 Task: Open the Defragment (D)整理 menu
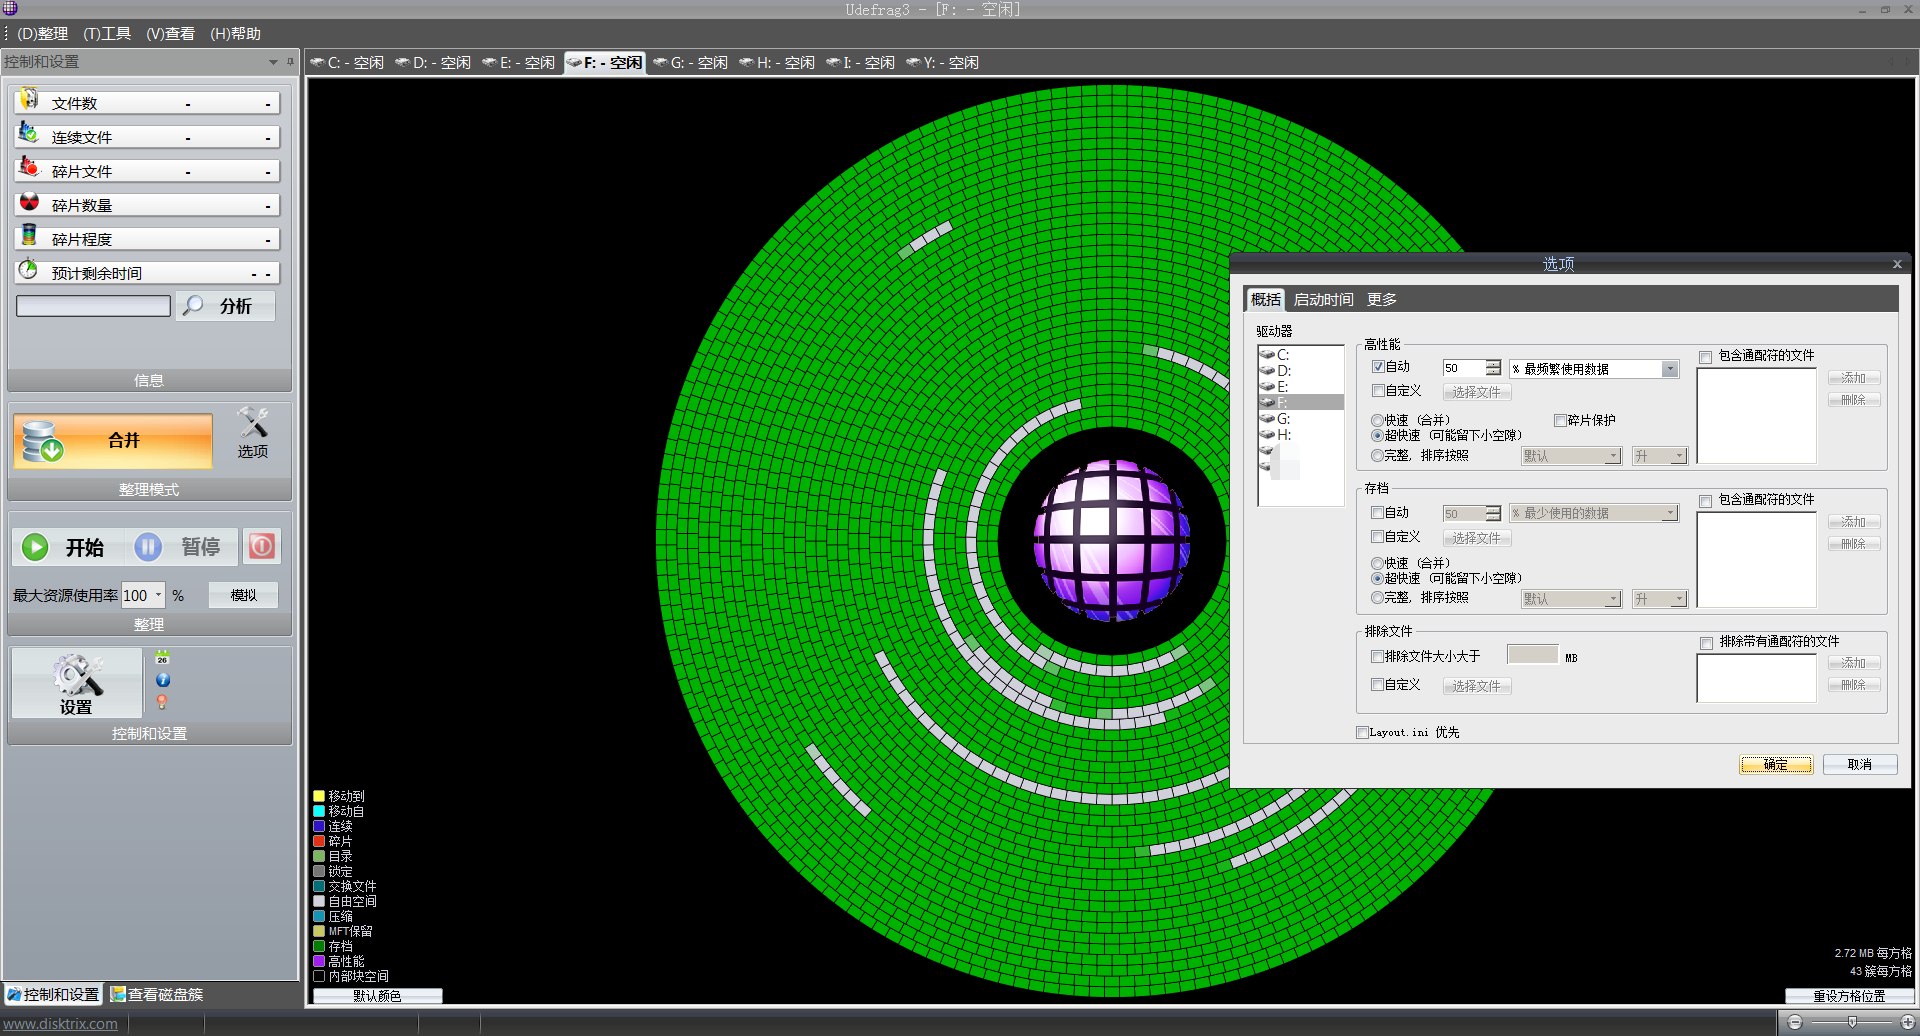tap(42, 34)
